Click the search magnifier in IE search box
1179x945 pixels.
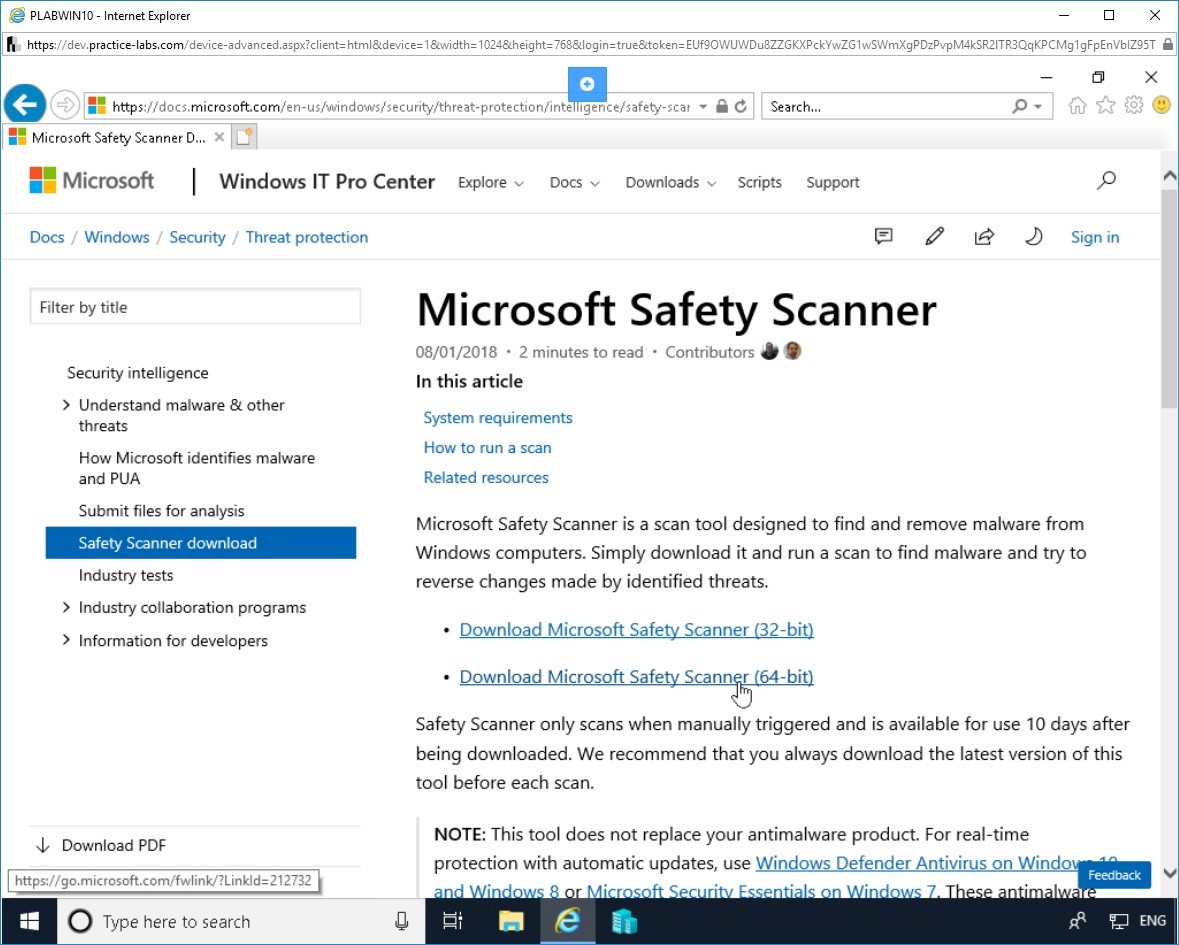coord(1020,106)
